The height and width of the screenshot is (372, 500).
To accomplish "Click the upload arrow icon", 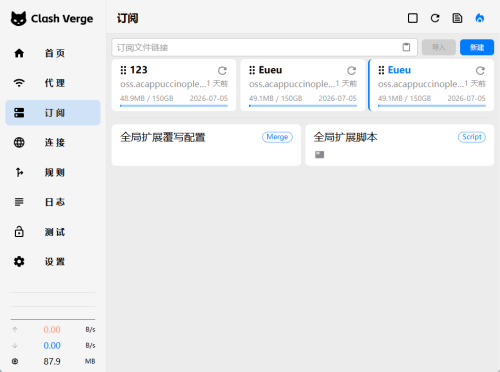I will coord(15,330).
